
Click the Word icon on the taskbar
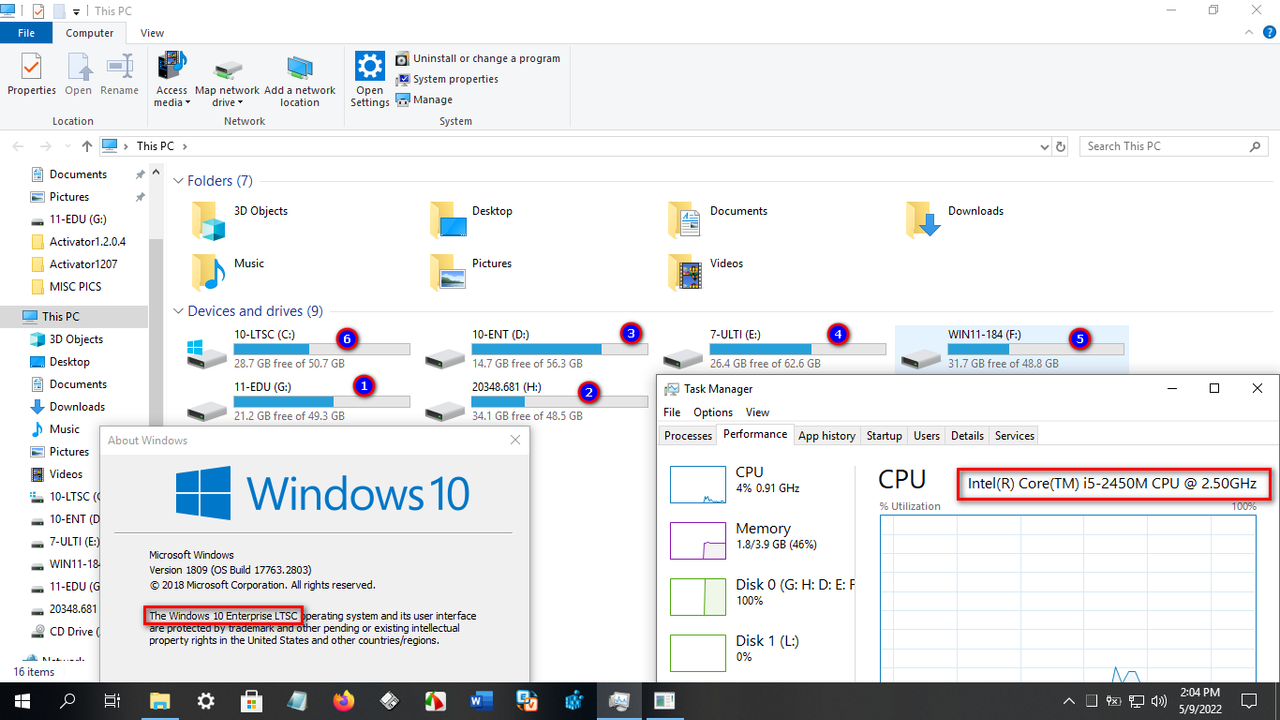pyautogui.click(x=480, y=700)
